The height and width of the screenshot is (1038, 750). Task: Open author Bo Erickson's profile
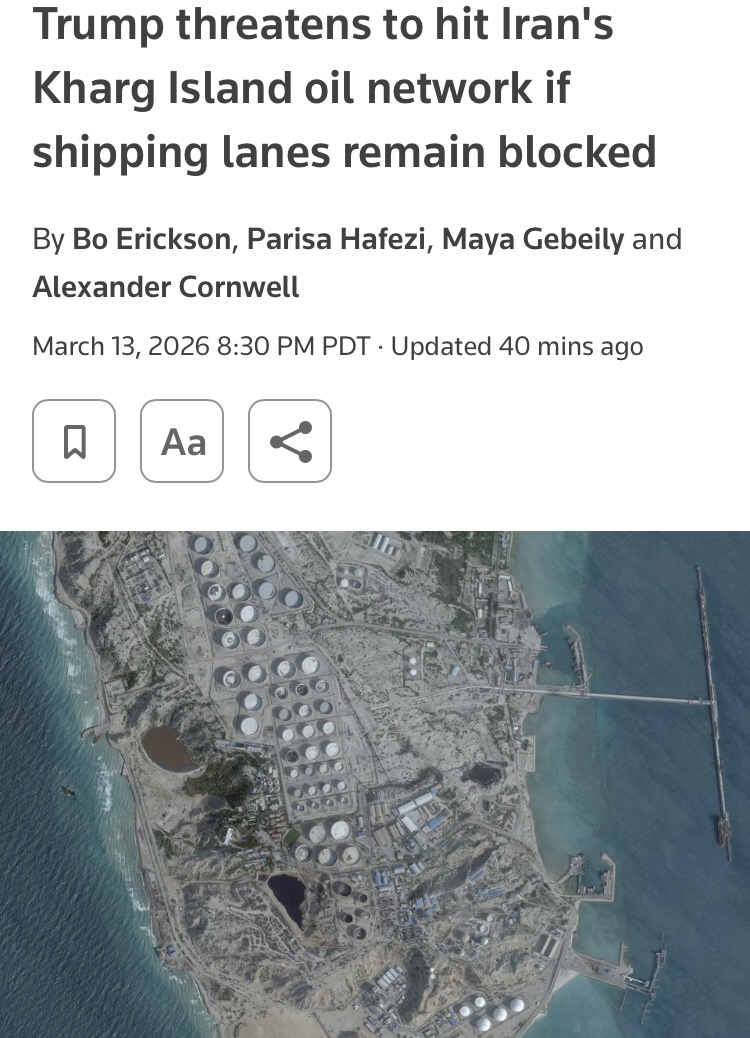152,239
